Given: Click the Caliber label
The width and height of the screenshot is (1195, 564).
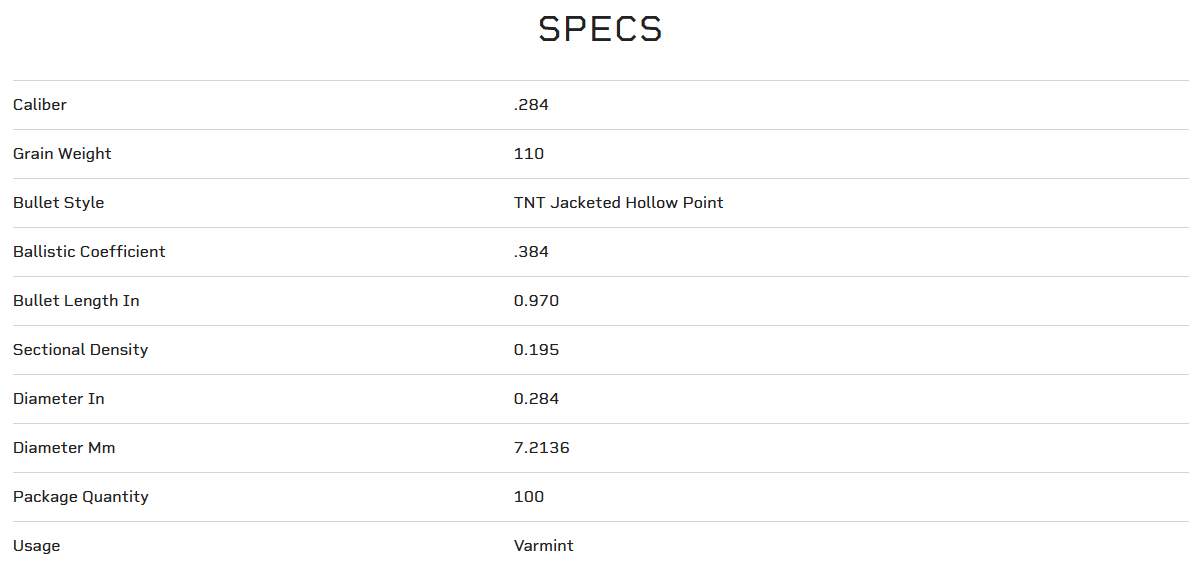Looking at the screenshot, I should [40, 105].
